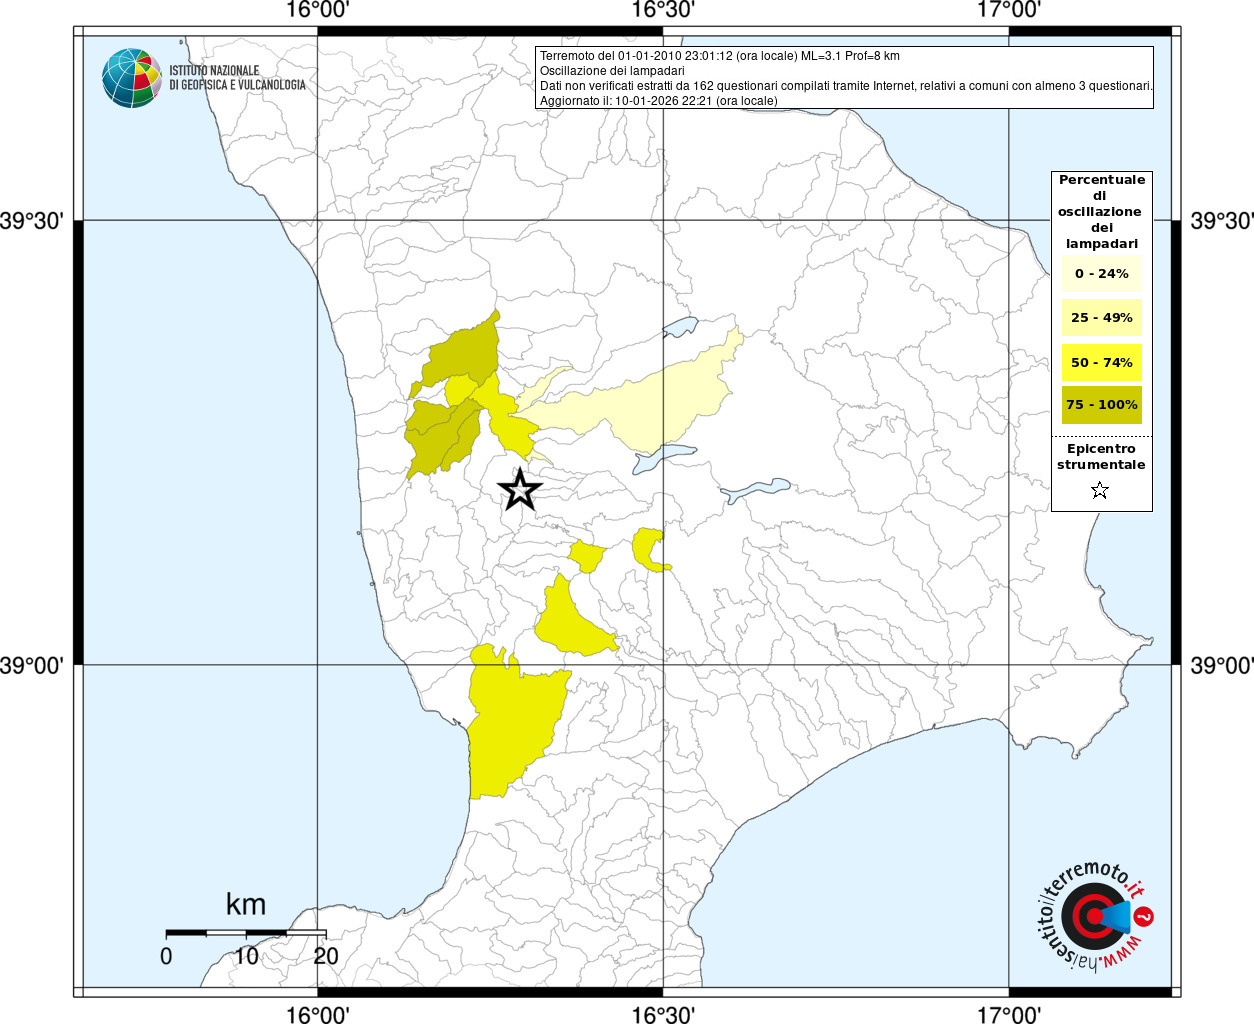The height and width of the screenshot is (1024, 1254).
Task: Click the scale bar value '0'
Action: coord(166,956)
